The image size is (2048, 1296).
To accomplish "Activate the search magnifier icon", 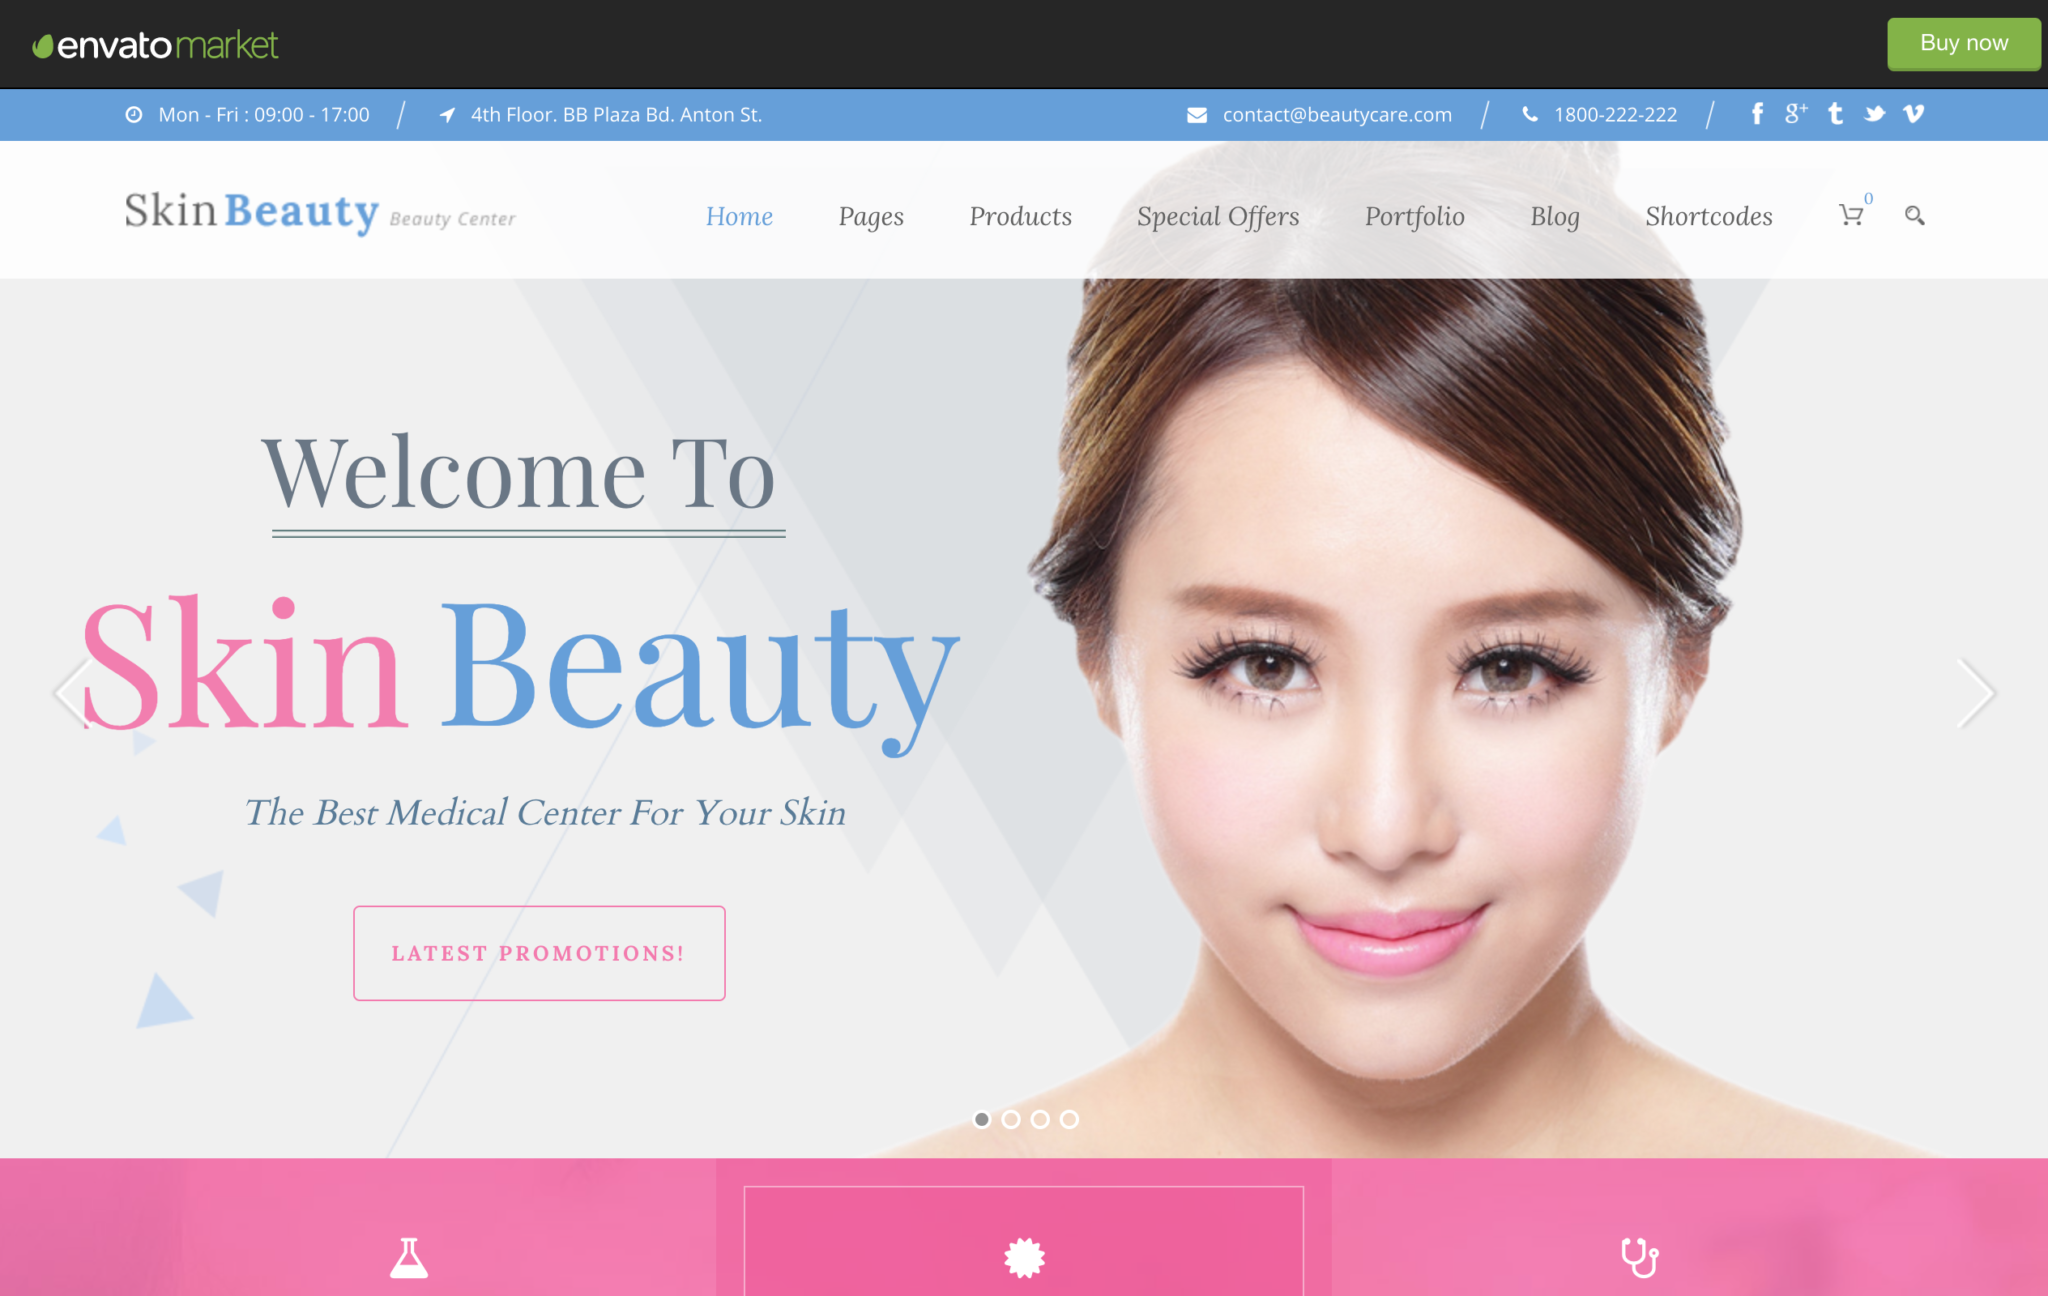I will [1915, 216].
